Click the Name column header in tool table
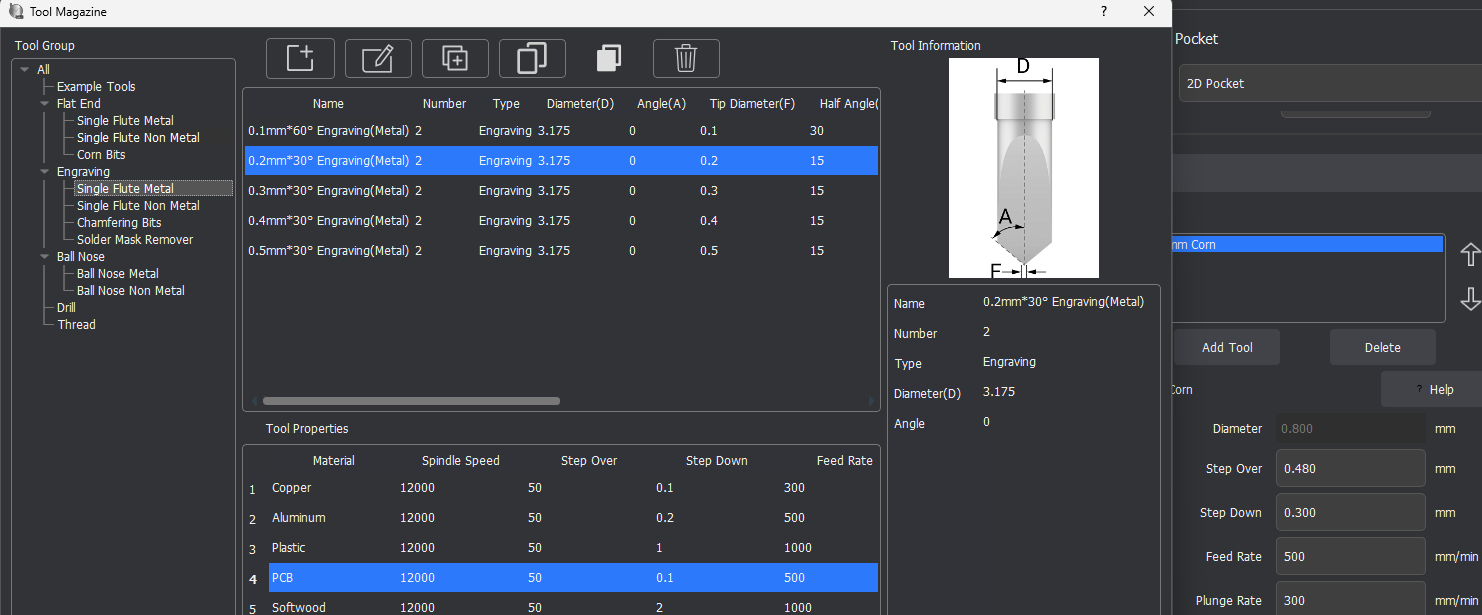The height and width of the screenshot is (615, 1482). coord(328,104)
